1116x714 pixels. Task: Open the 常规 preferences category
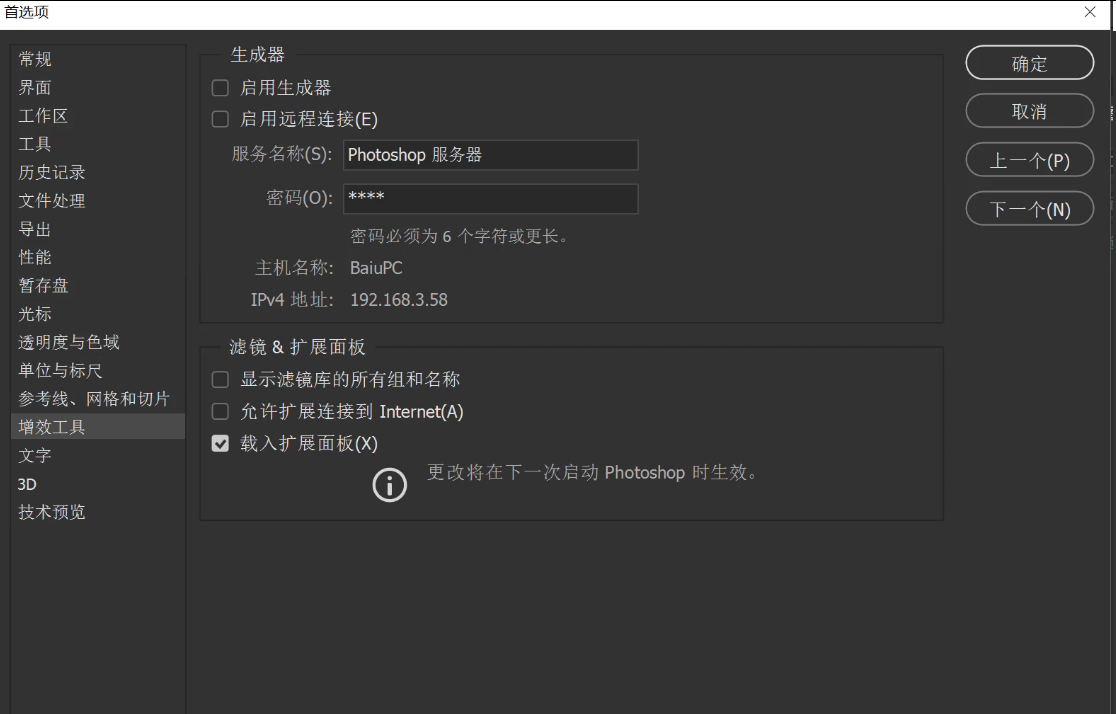(36, 59)
